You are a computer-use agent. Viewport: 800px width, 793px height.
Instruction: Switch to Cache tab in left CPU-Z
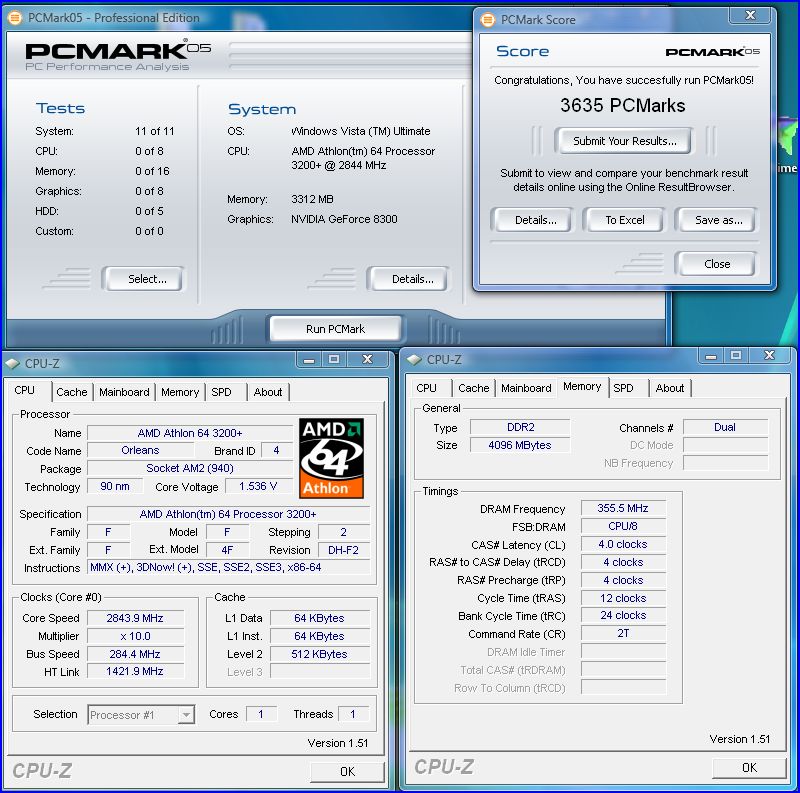[x=71, y=392]
